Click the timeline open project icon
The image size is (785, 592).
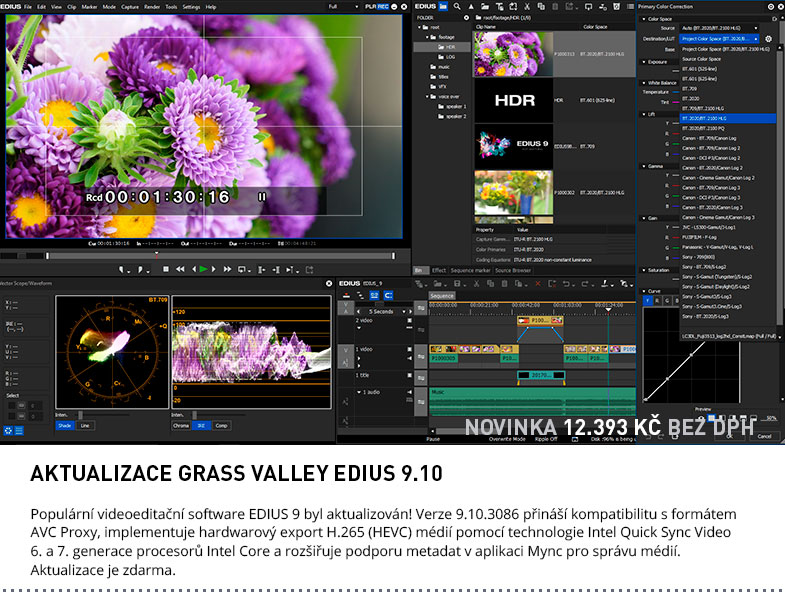coord(437,284)
